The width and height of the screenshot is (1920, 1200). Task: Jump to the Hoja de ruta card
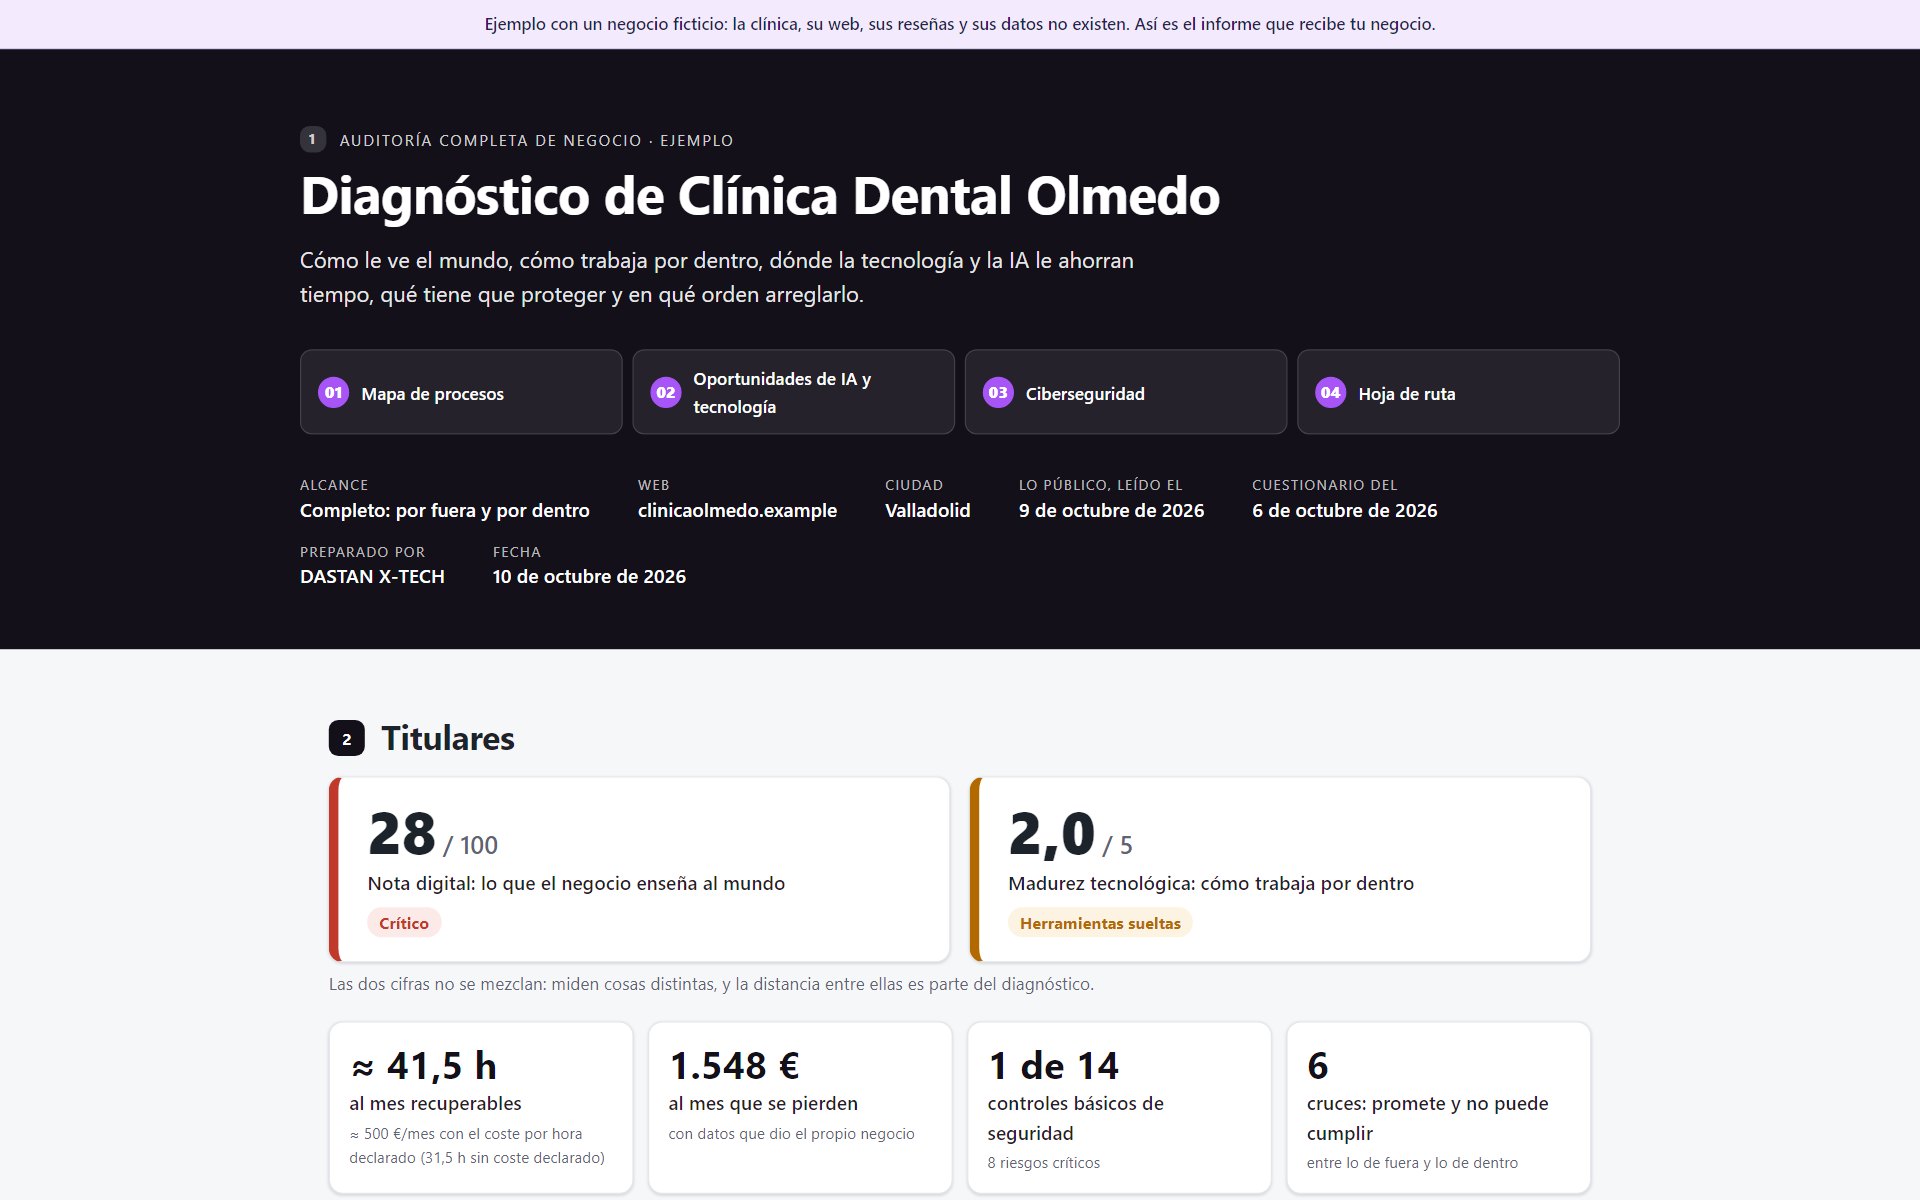(x=1458, y=392)
